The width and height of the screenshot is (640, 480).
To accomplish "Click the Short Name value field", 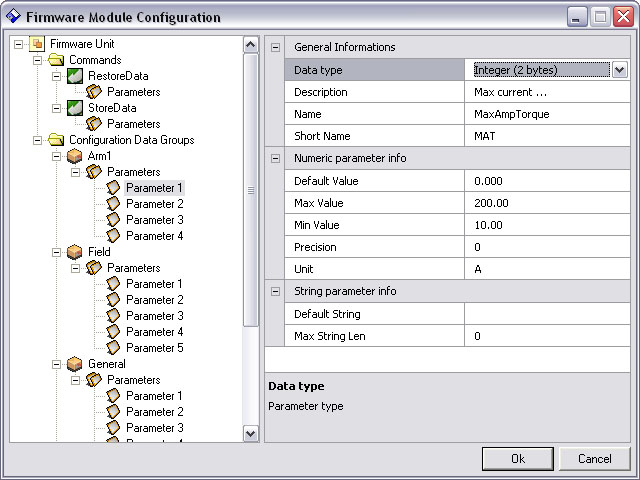I will (546, 136).
